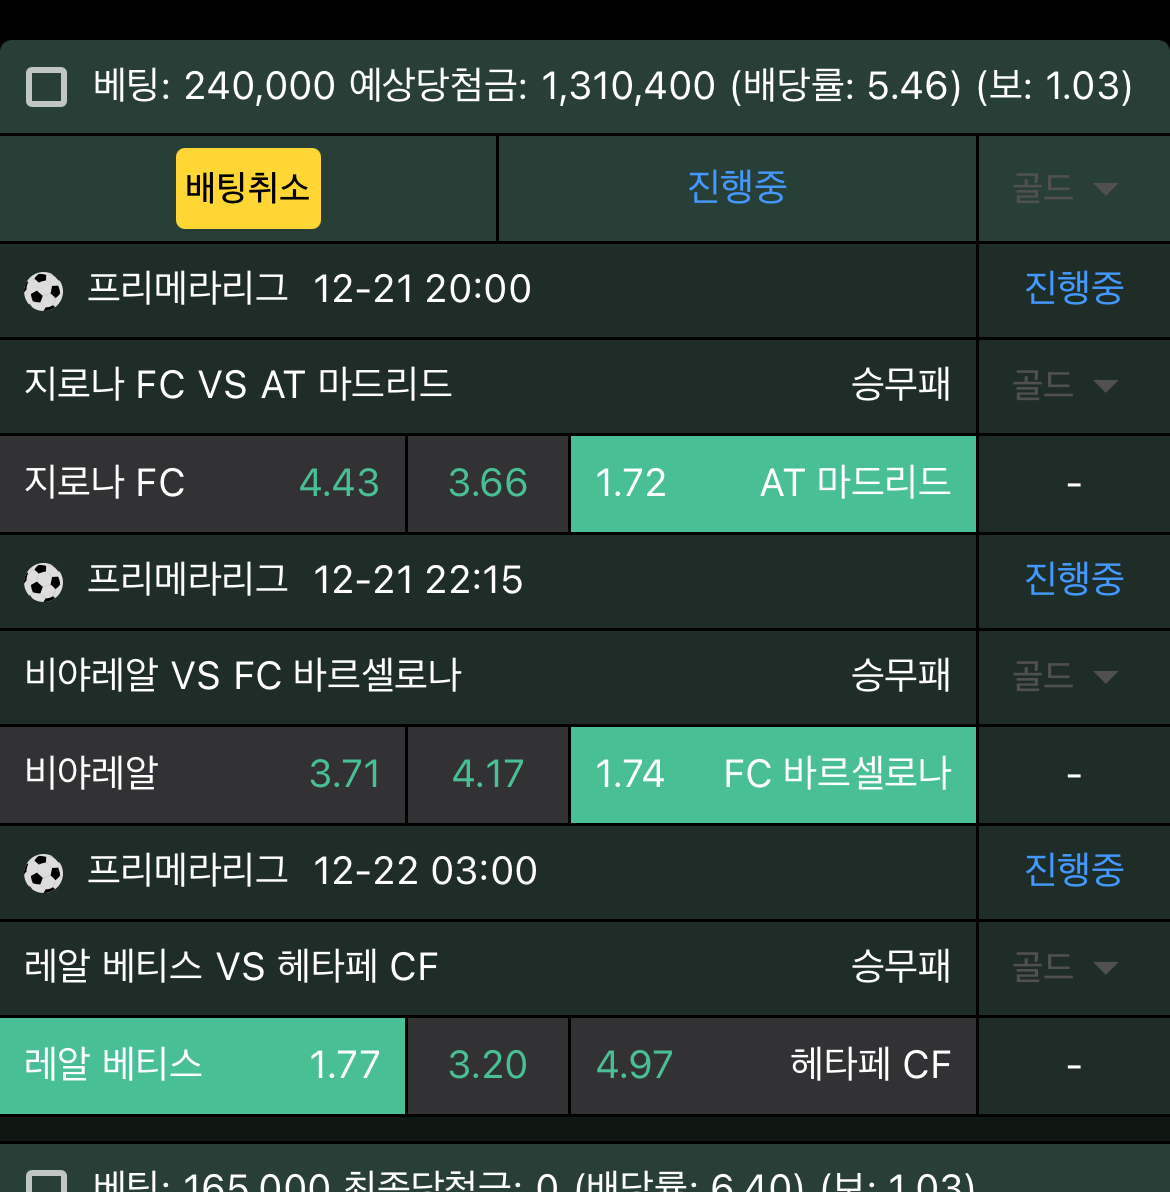
Task: Click the draw odds 3.20 for the 레알 베티스 match
Action: [x=487, y=1066]
